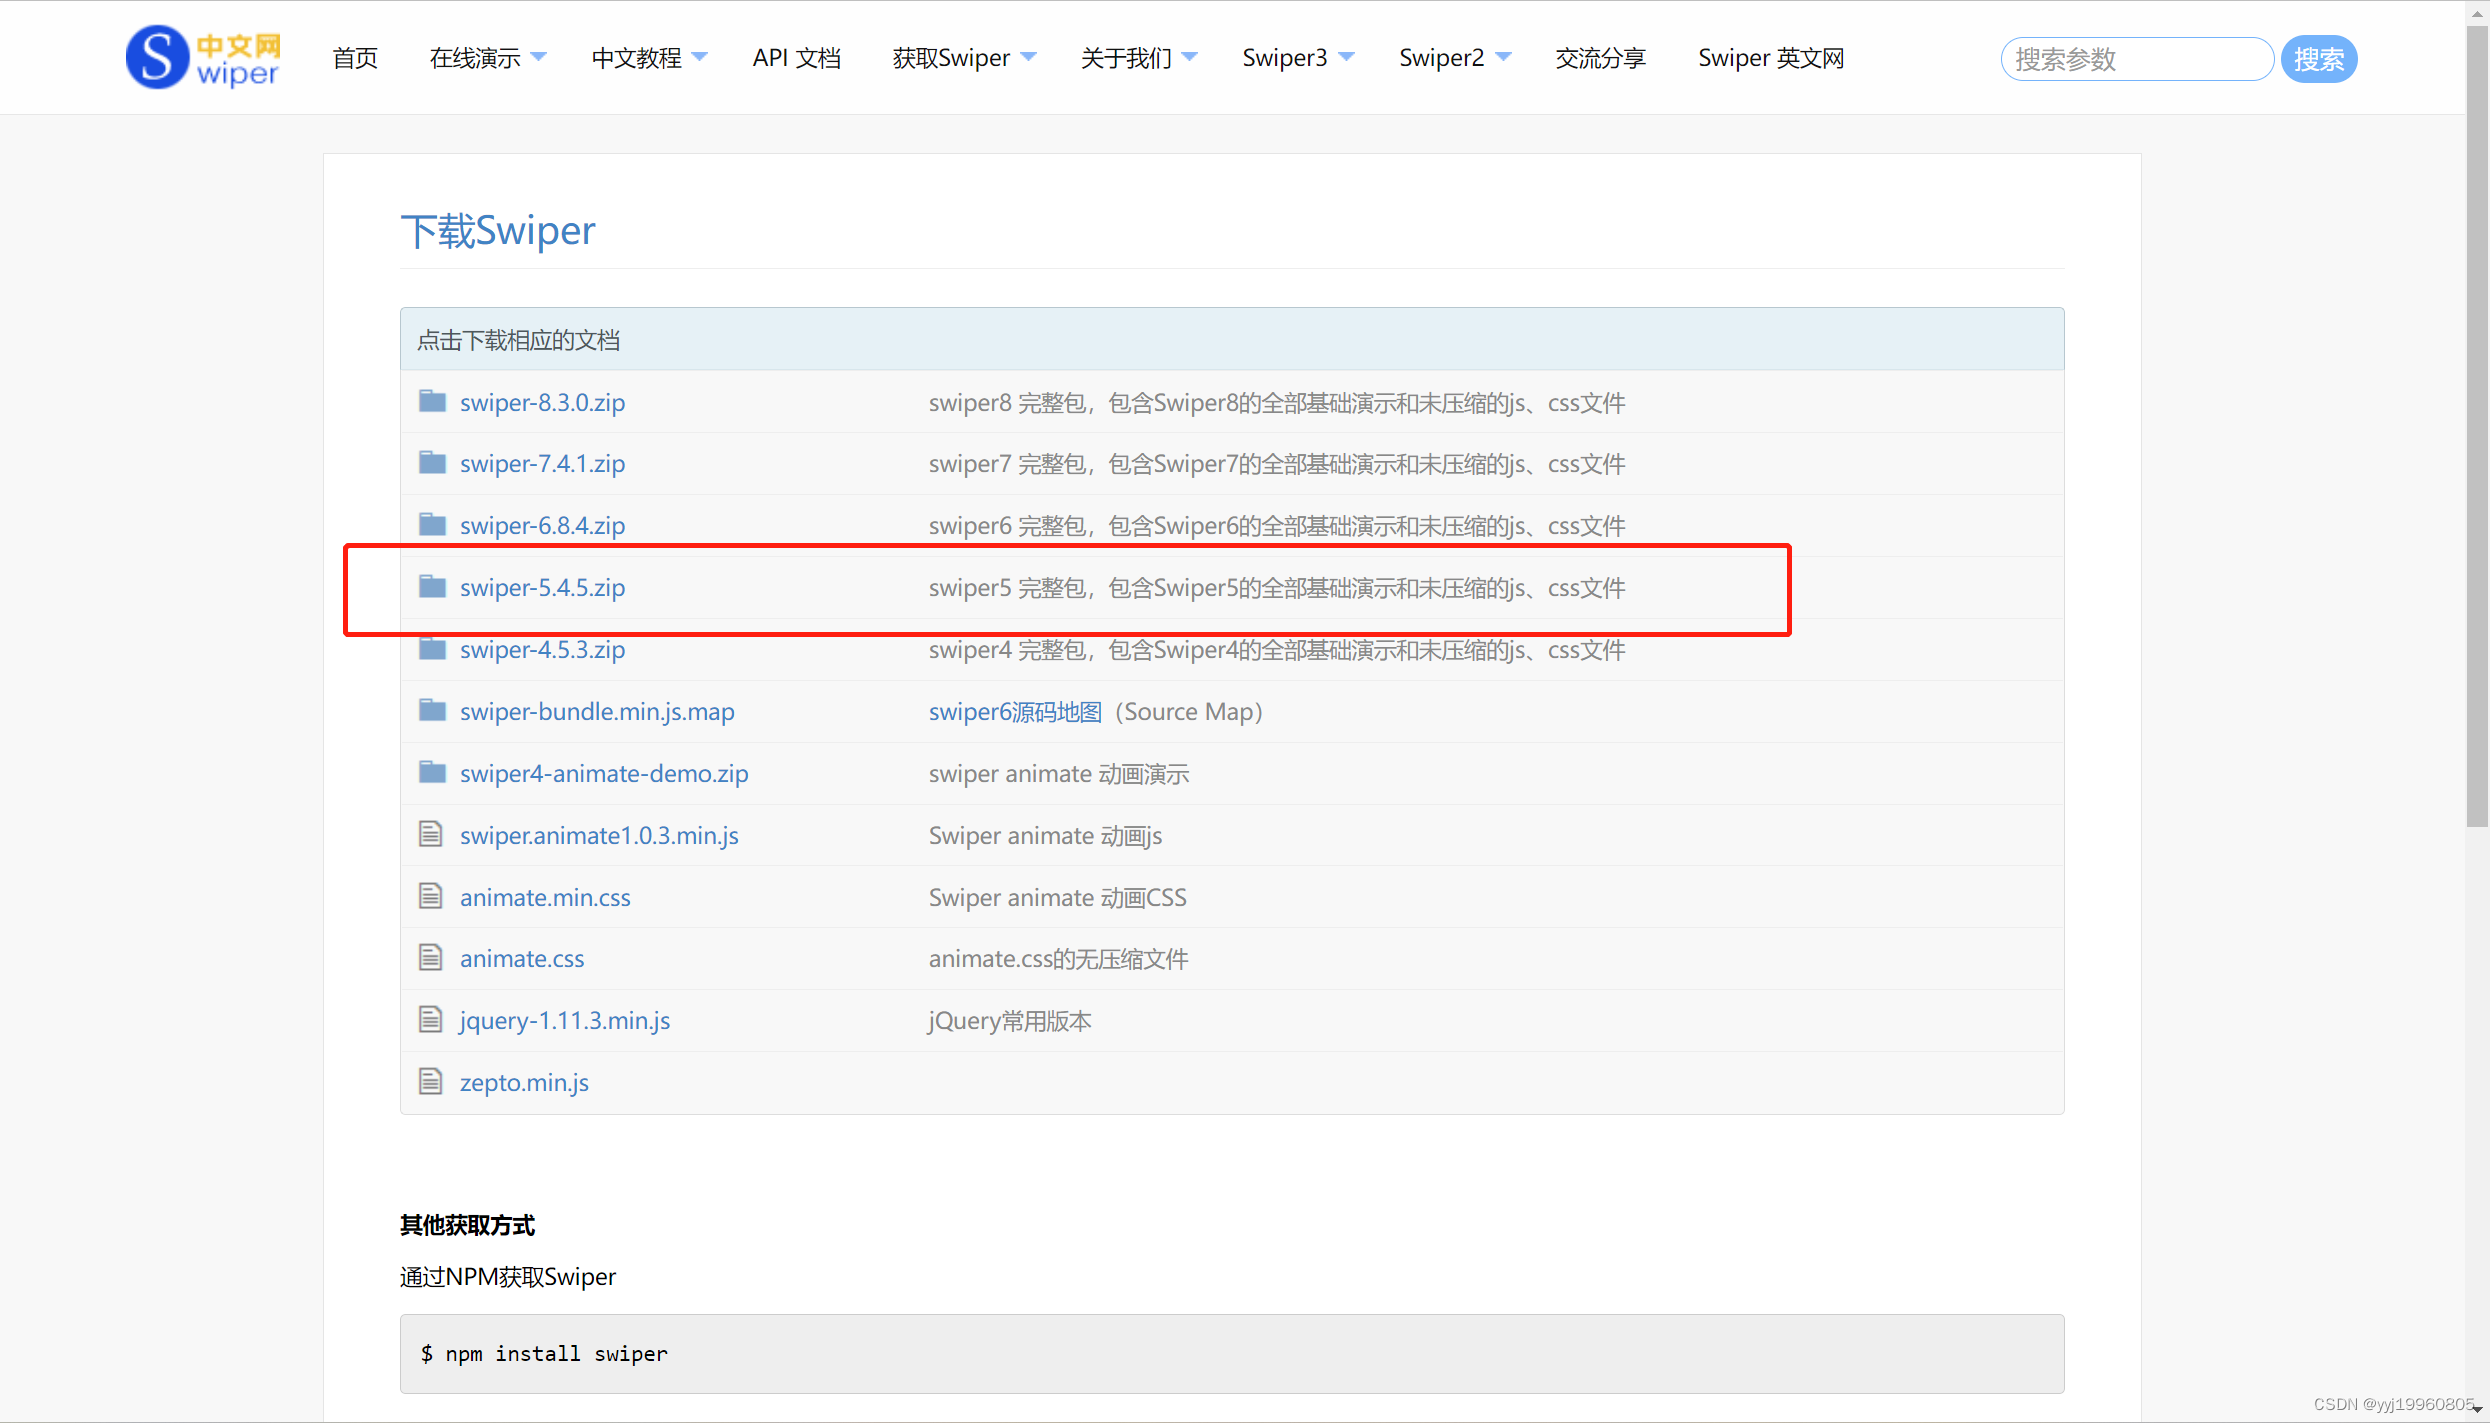The image size is (2490, 1423).
Task: Select the 首页 menu item
Action: pyautogui.click(x=354, y=57)
